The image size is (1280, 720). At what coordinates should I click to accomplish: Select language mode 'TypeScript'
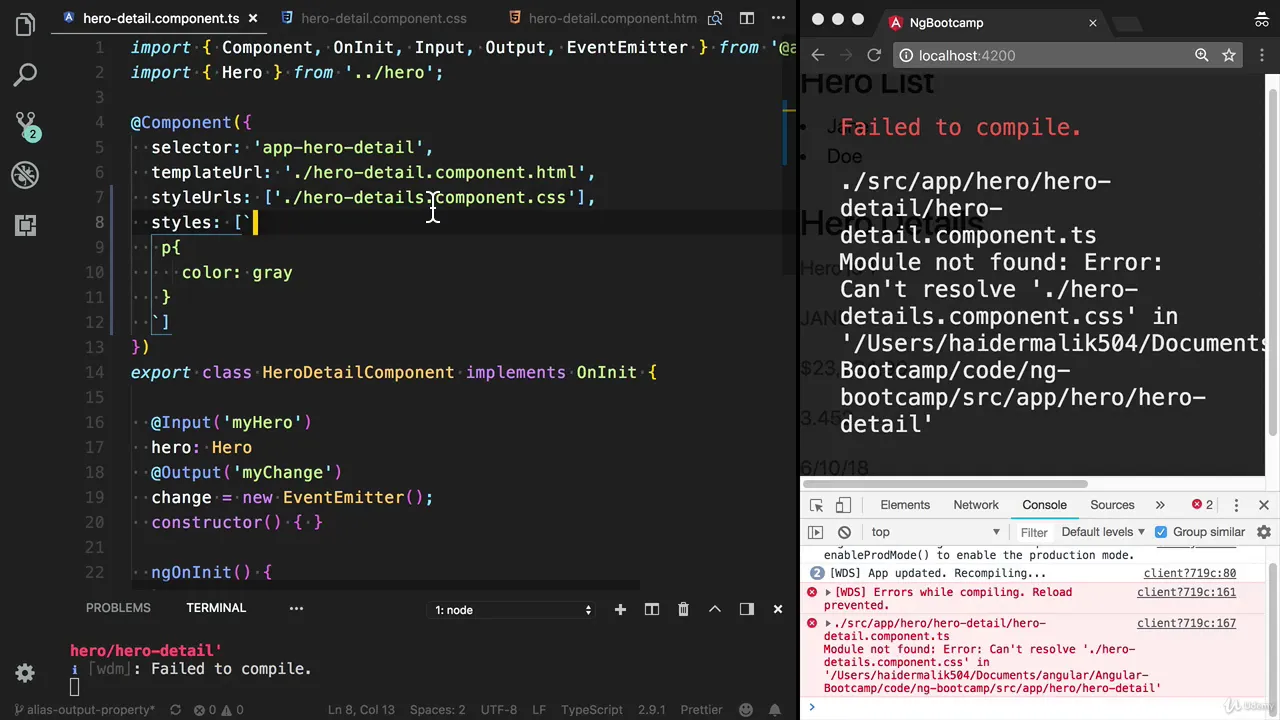click(x=591, y=710)
